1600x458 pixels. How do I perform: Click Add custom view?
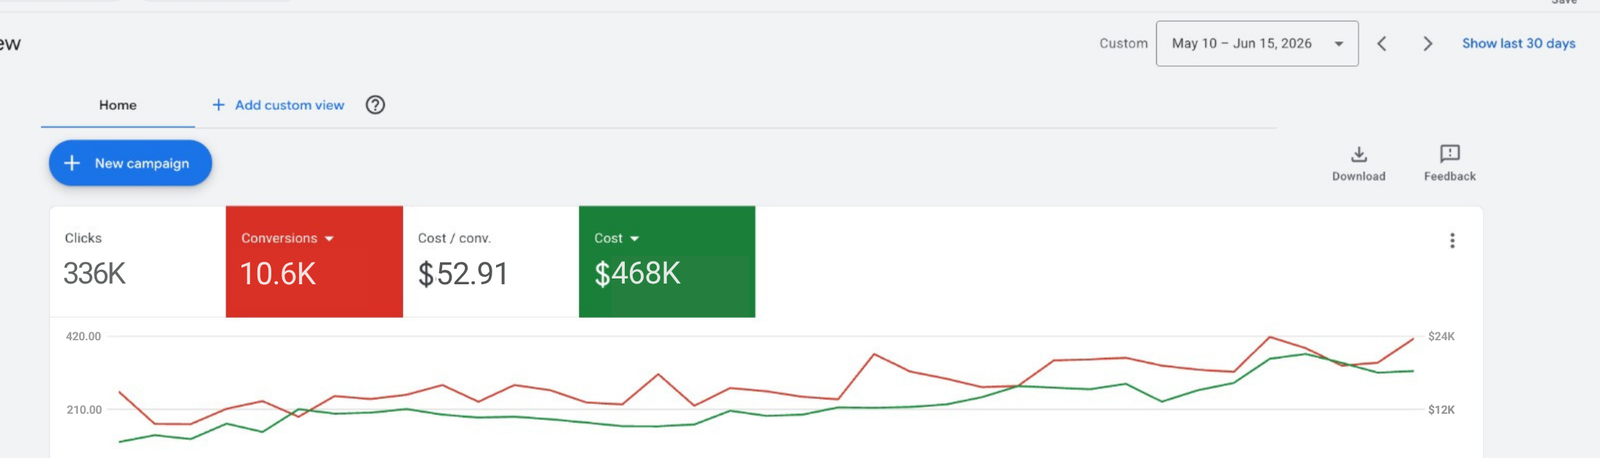[x=289, y=105]
